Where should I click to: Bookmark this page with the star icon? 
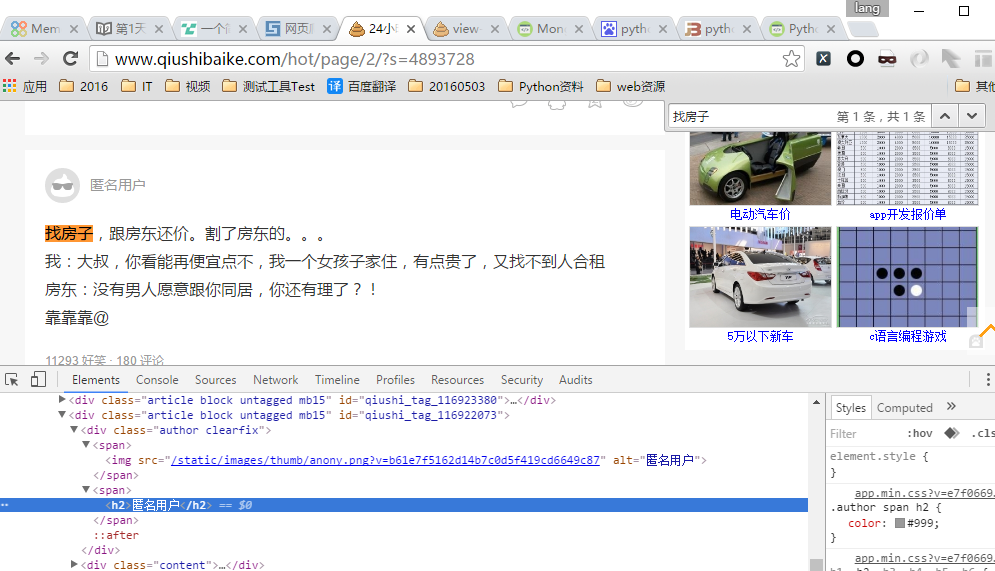coord(791,59)
